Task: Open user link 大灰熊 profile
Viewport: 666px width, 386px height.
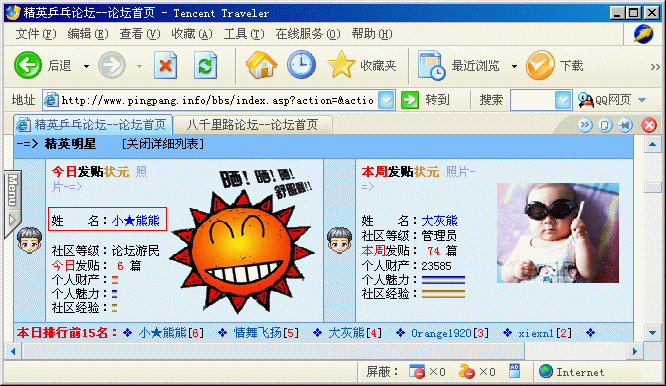Action: tap(439, 221)
